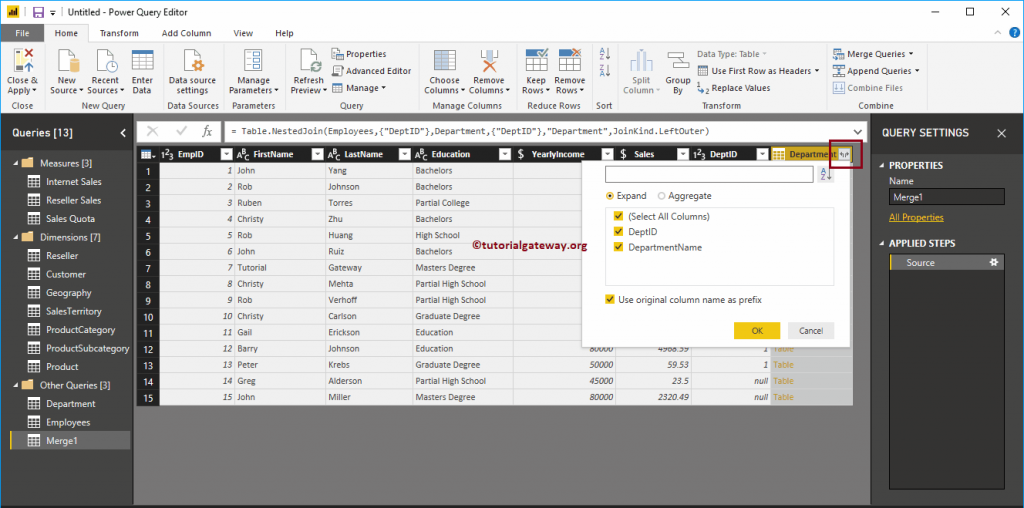Toggle the Select All Columns checkbox

coord(618,216)
